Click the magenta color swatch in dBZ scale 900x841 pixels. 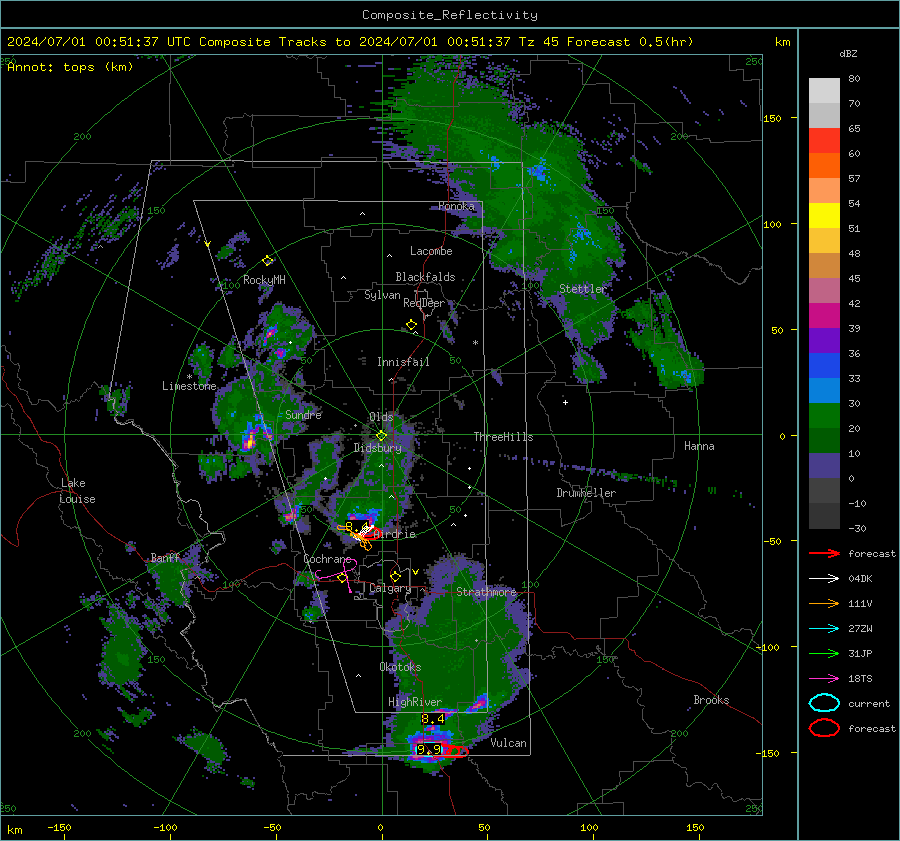pos(824,315)
